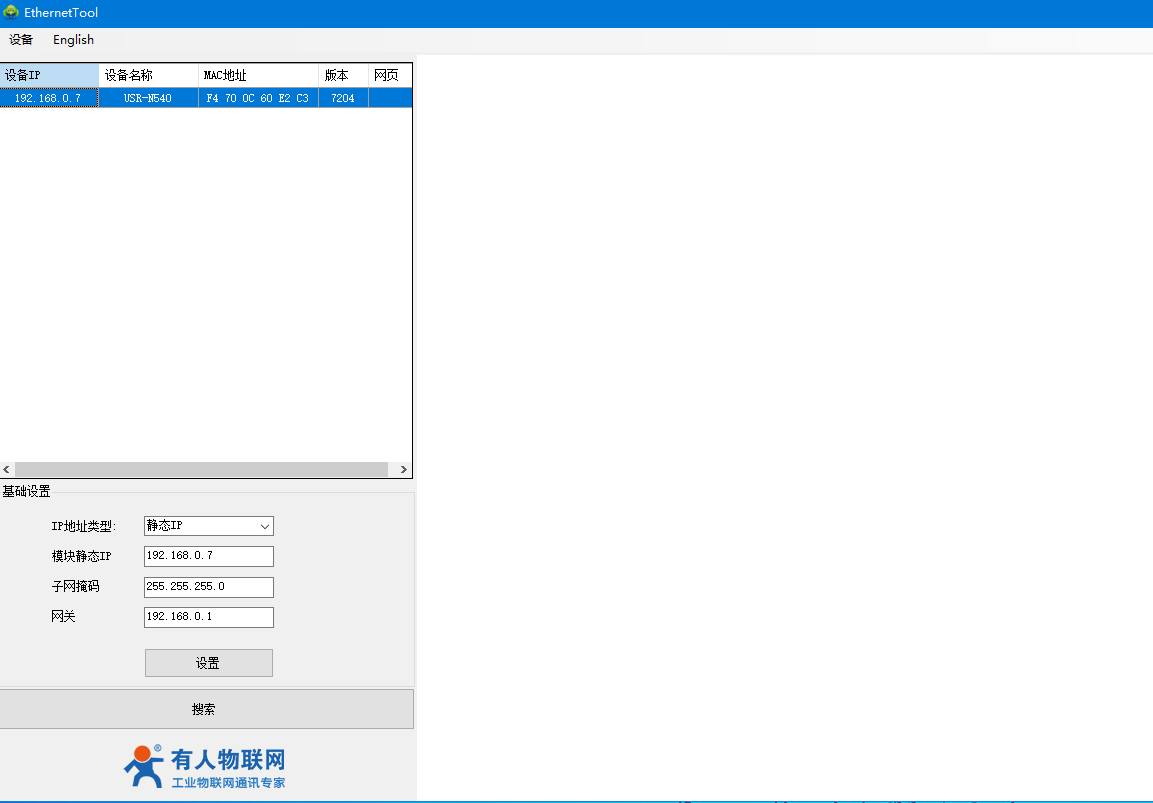The height and width of the screenshot is (803, 1153).
Task: Click the 模块静态IP input field
Action: coord(208,556)
